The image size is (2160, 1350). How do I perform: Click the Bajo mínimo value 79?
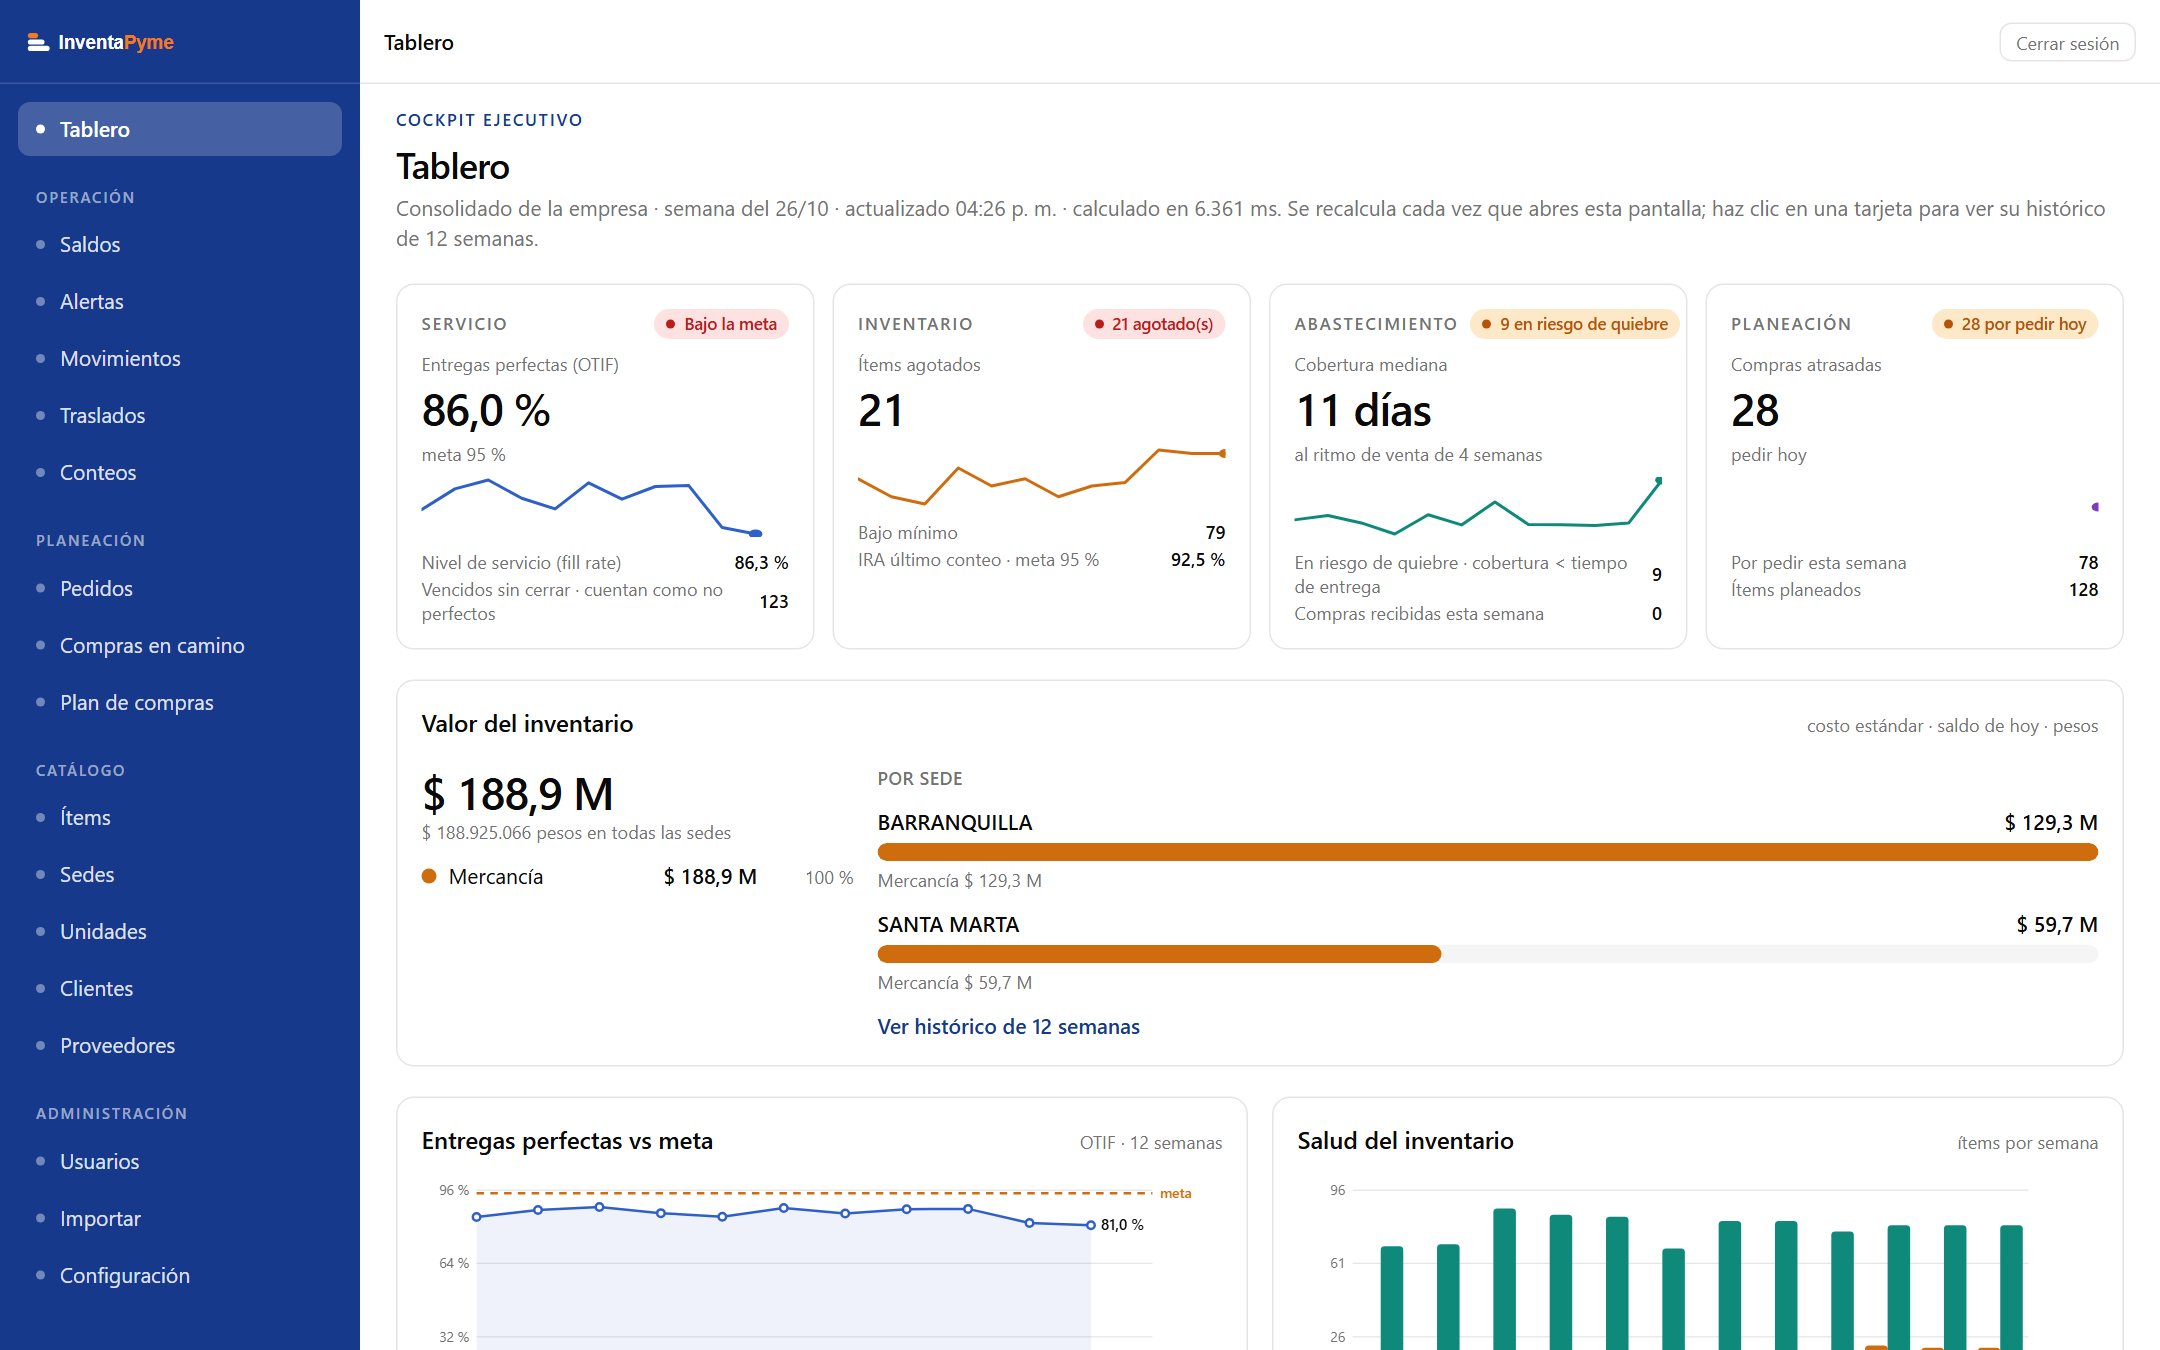click(x=1215, y=533)
